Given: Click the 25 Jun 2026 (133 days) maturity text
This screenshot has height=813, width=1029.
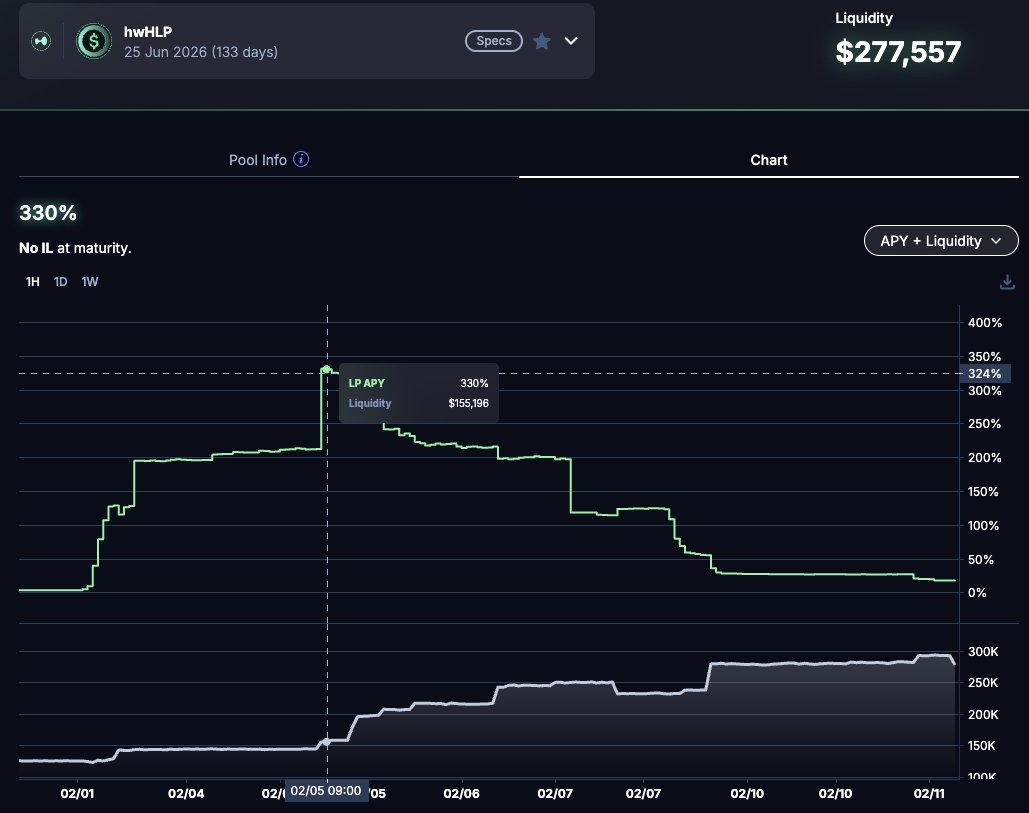Looking at the screenshot, I should click(x=201, y=52).
